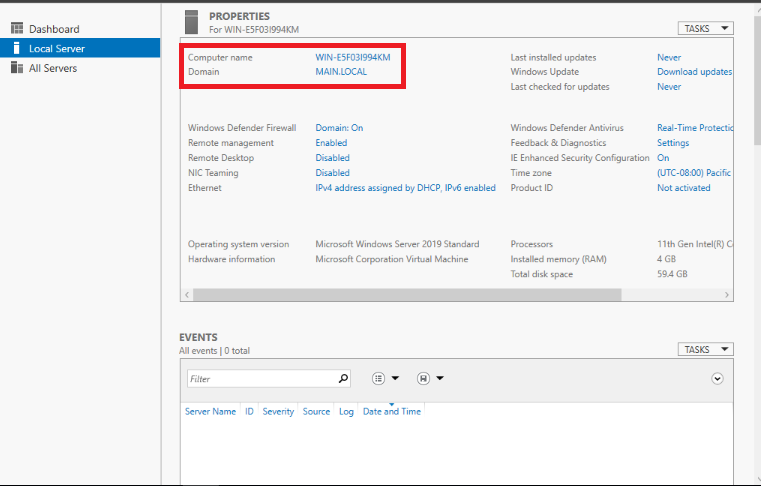Click the 11th Gen Intel processor value

695,244
